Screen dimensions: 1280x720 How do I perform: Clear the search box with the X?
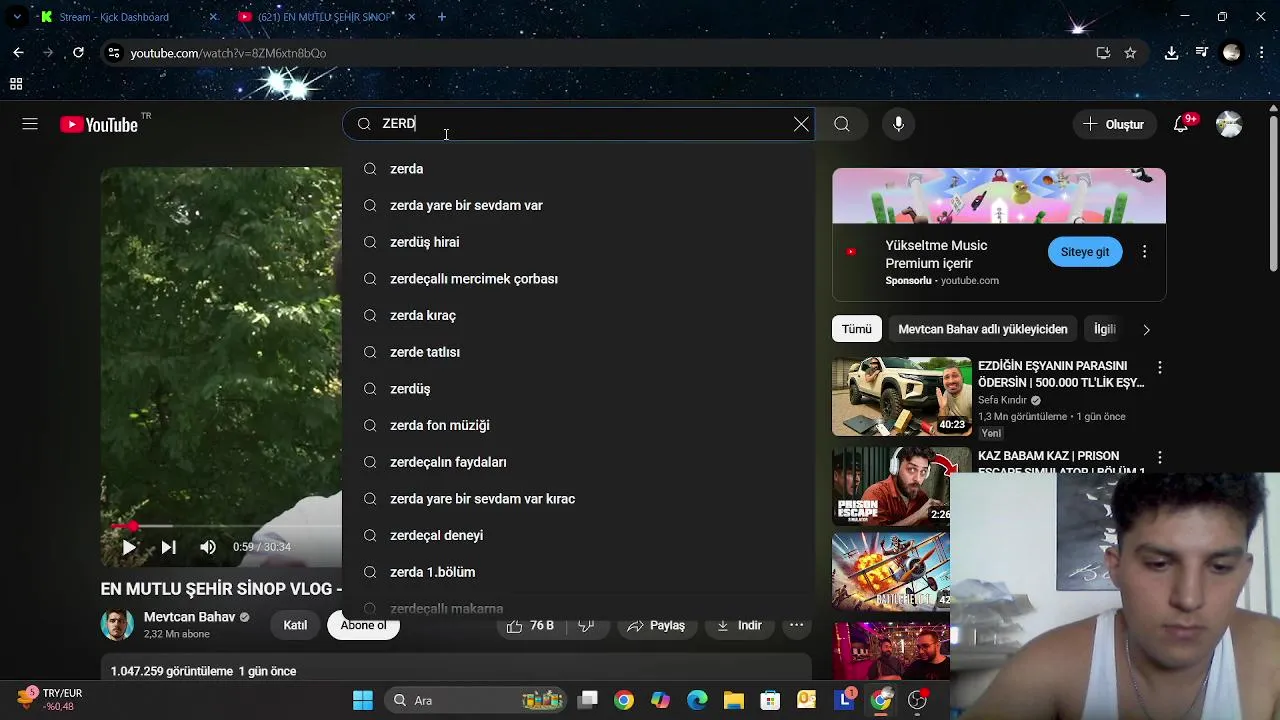[801, 124]
